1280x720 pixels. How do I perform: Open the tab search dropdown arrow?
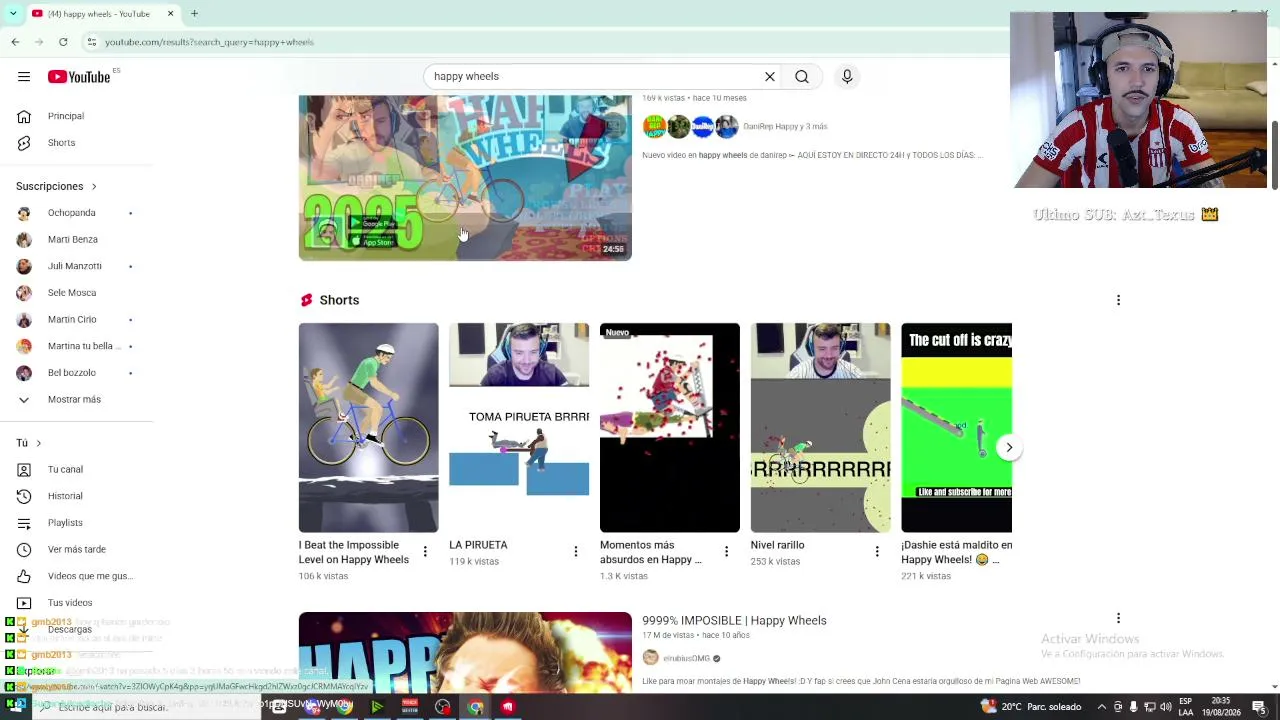(12, 14)
